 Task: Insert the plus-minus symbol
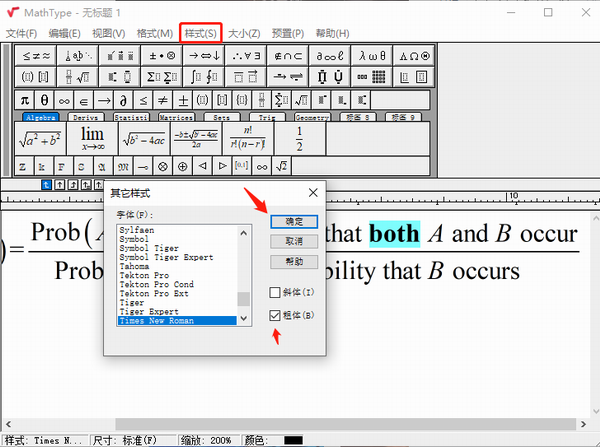coord(183,101)
